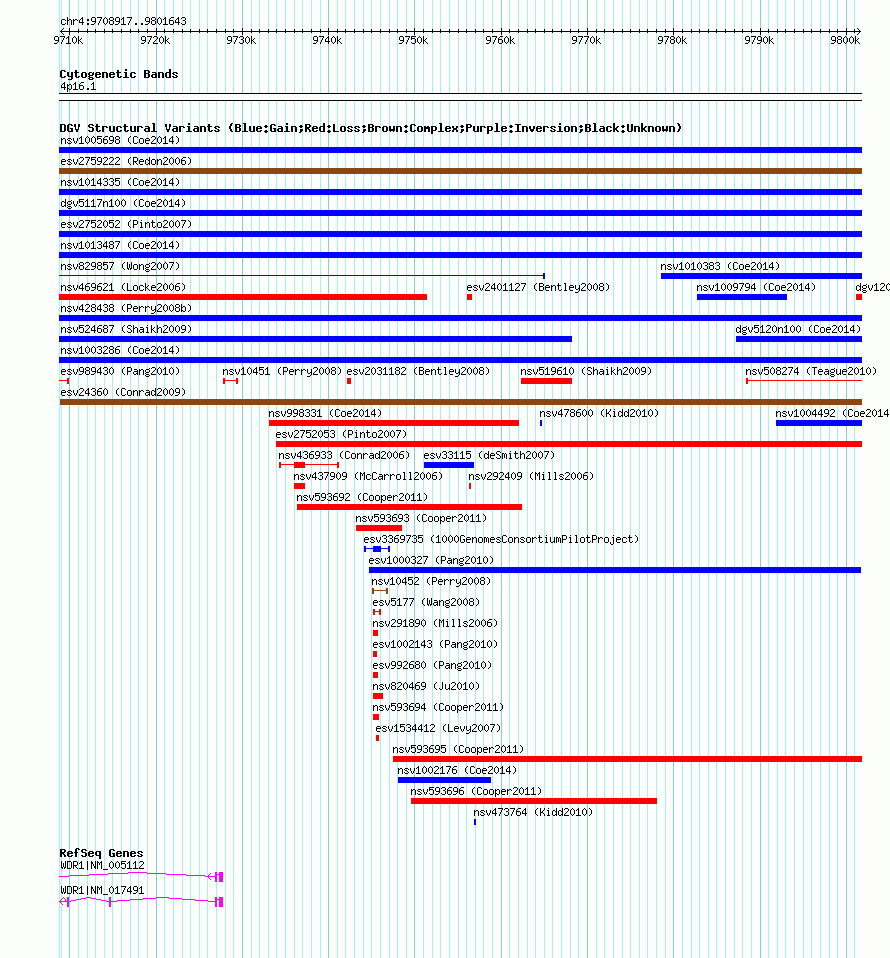Open the esv992680 (Pang2010) label

(x=432, y=665)
